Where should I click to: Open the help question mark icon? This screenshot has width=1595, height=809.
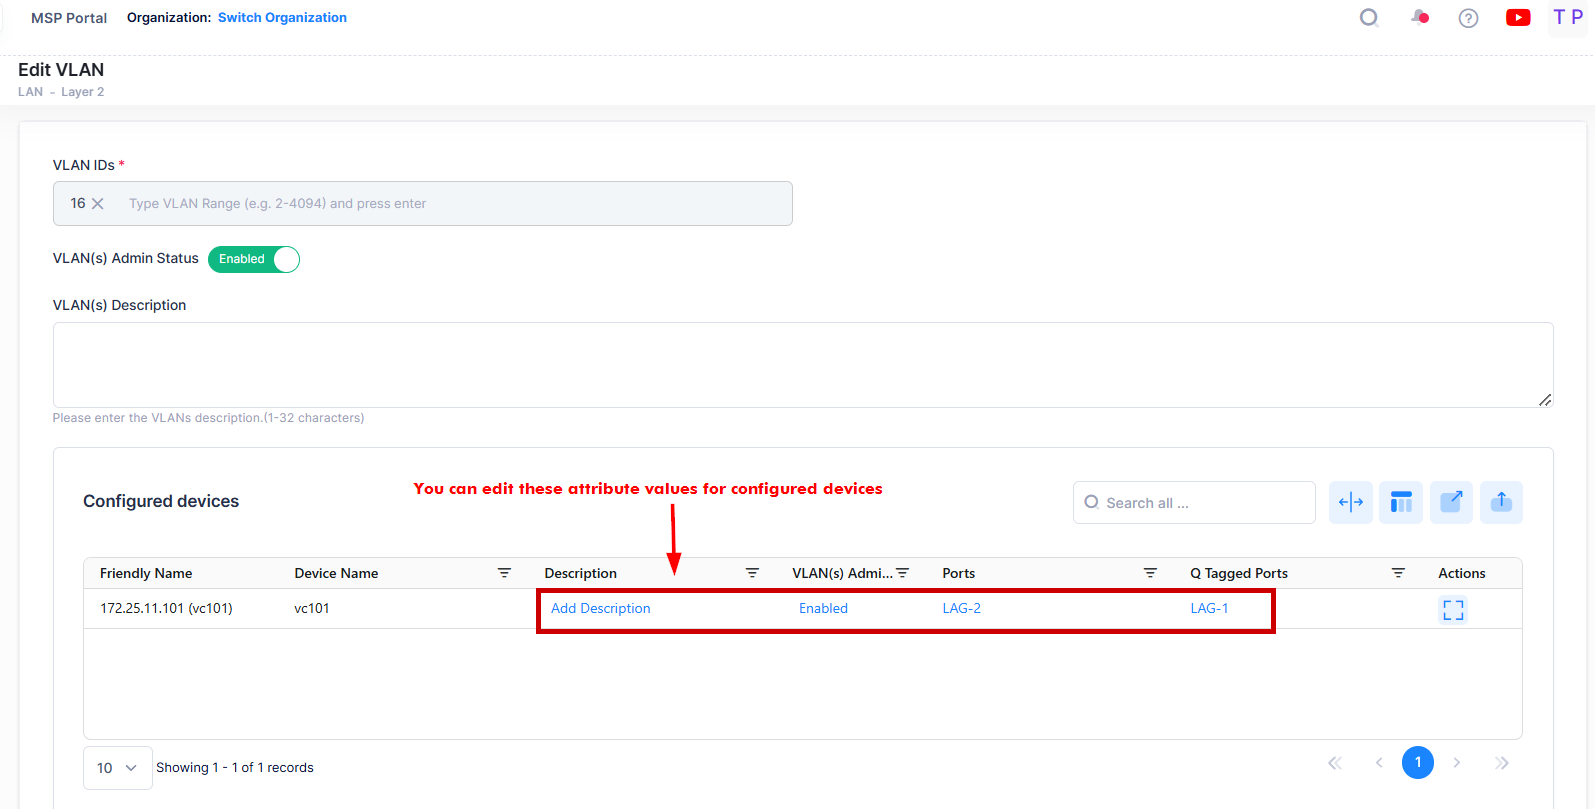coord(1468,18)
